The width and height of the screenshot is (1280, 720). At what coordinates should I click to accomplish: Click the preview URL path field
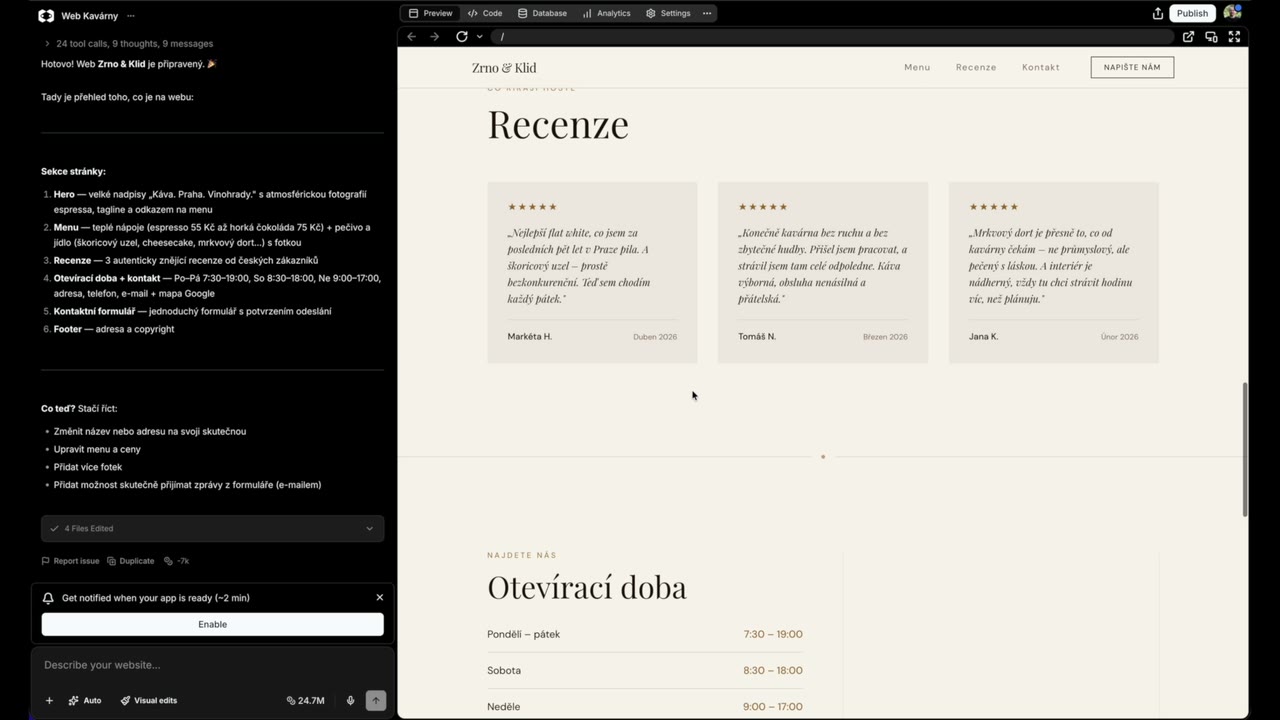tap(831, 36)
